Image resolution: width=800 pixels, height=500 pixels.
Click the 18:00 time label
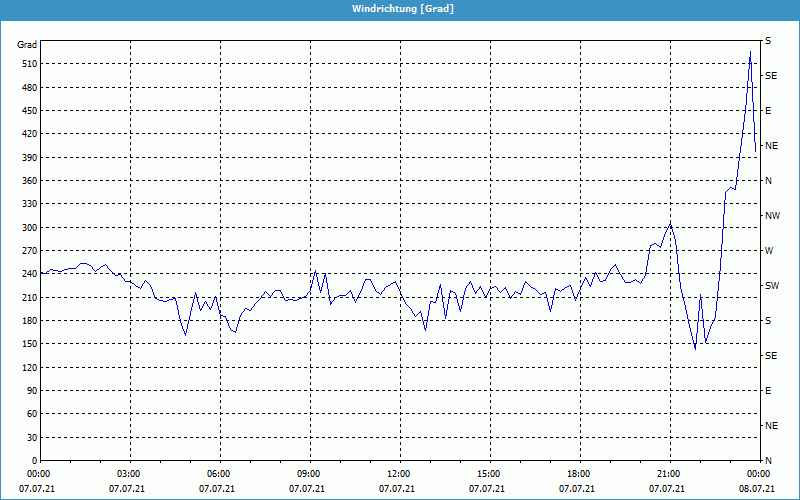tap(579, 474)
